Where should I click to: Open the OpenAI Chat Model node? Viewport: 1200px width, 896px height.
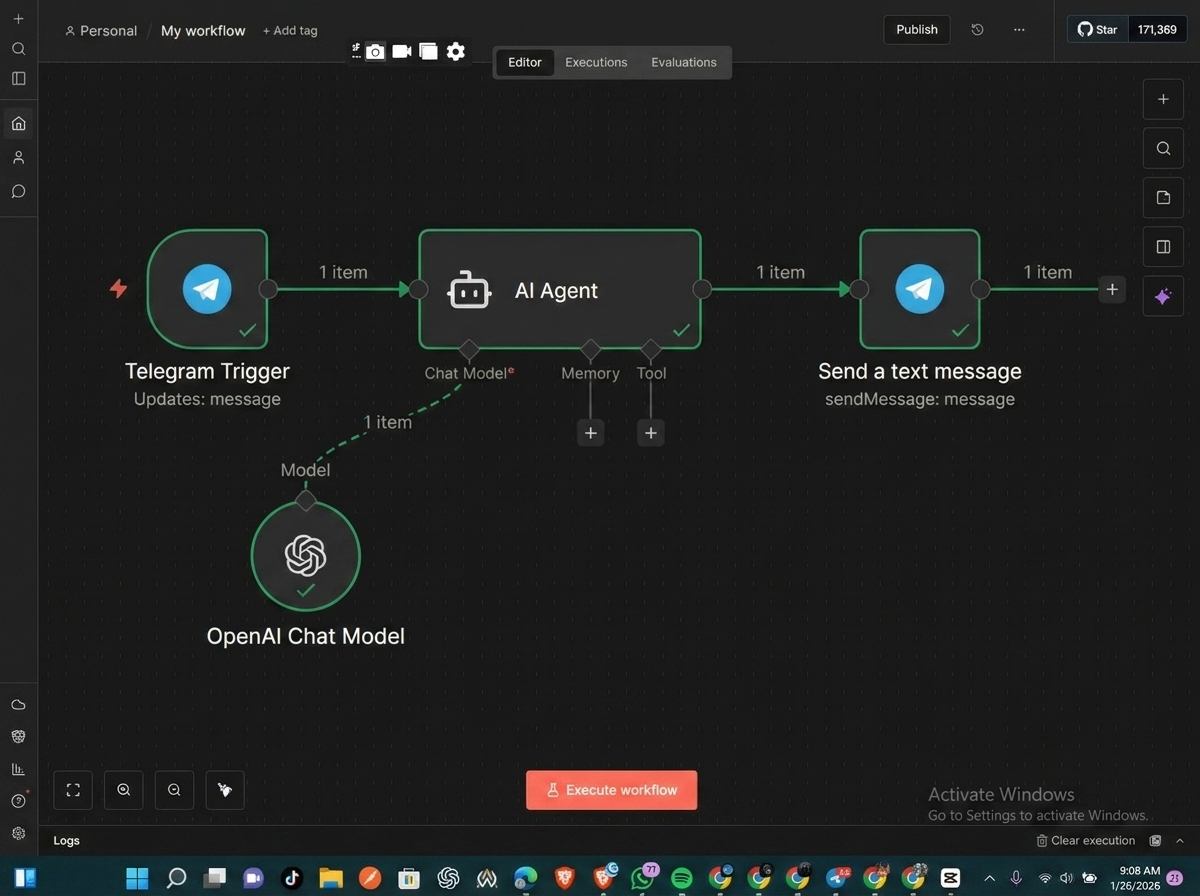306,555
